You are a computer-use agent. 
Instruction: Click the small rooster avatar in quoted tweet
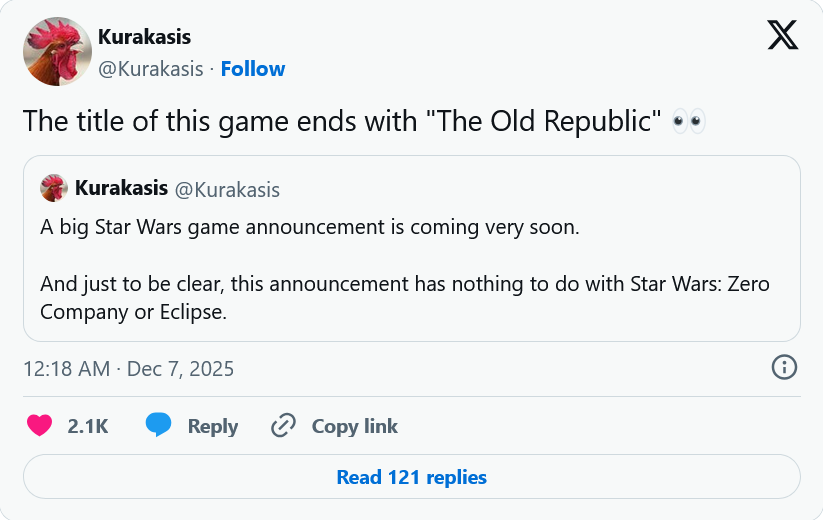click(53, 188)
